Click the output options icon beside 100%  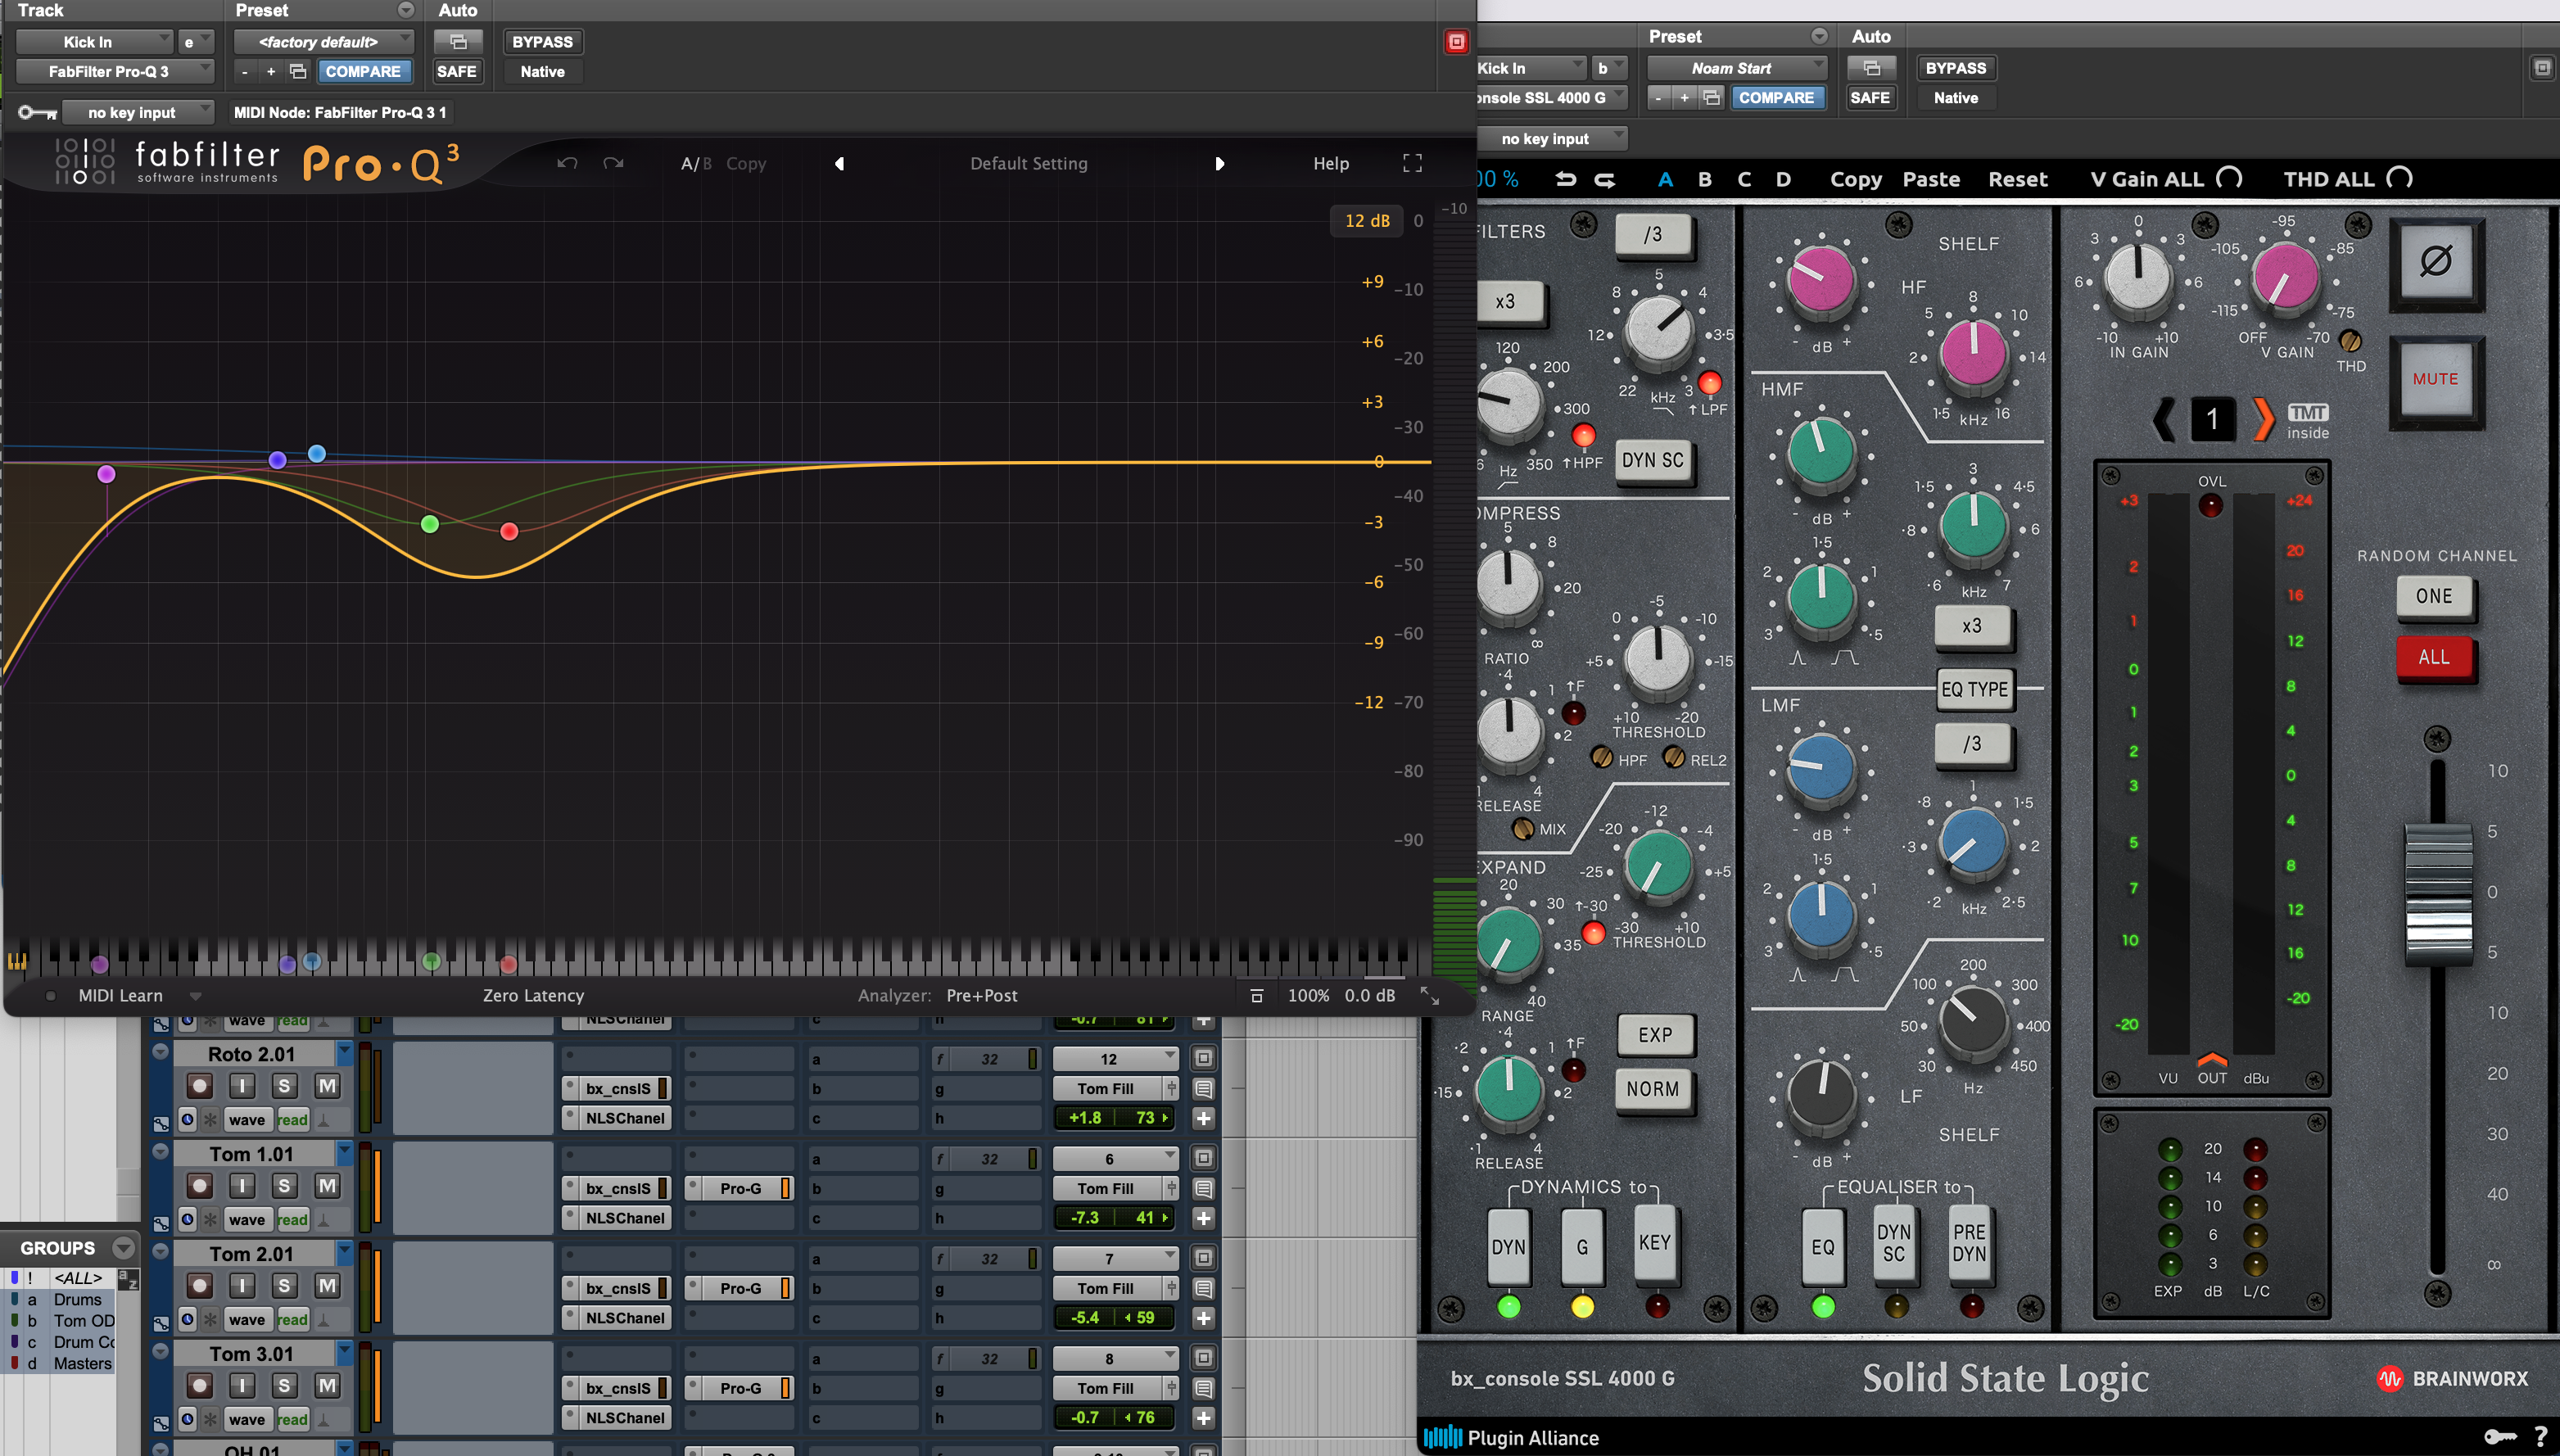[1257, 996]
